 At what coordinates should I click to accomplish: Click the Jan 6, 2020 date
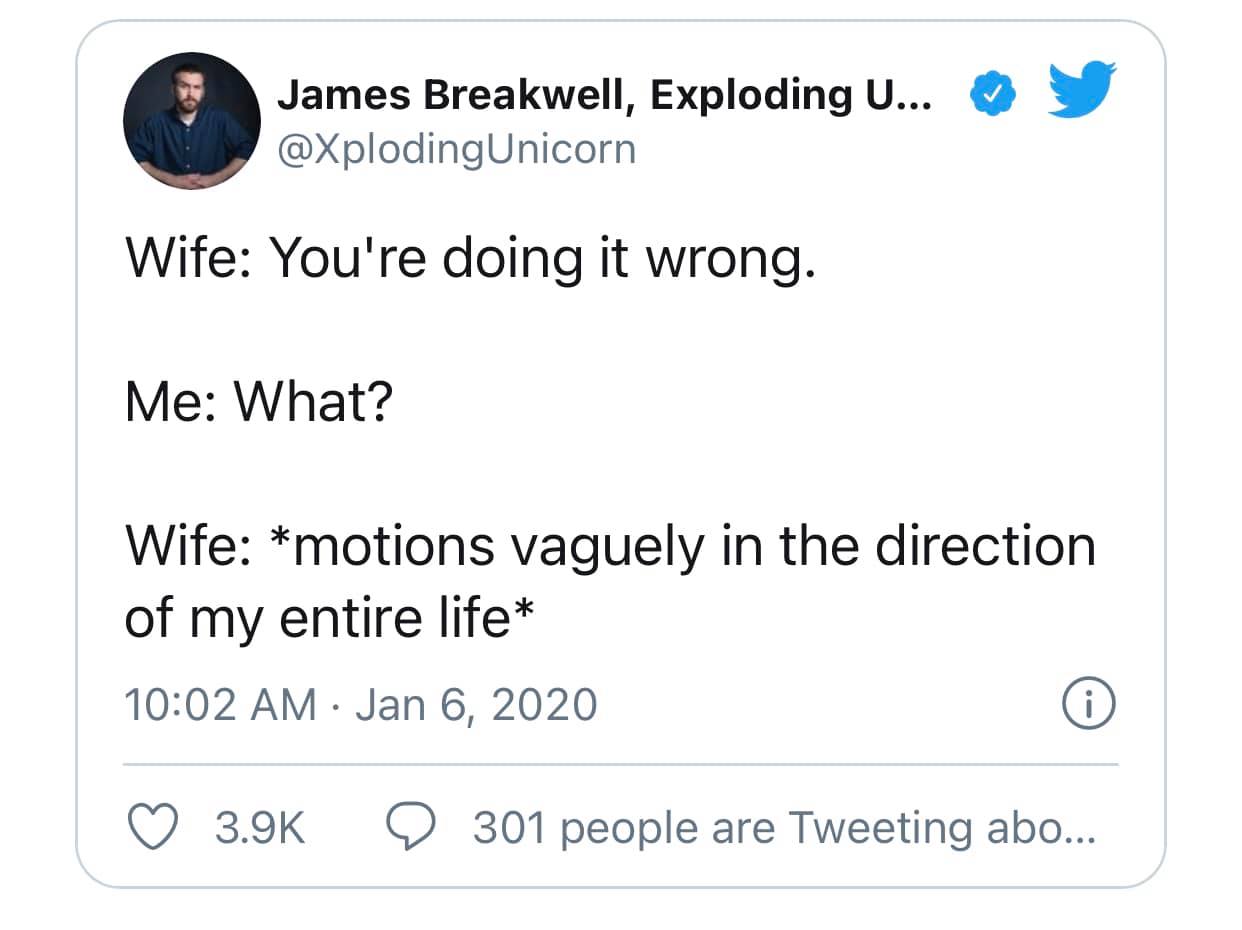tap(476, 704)
